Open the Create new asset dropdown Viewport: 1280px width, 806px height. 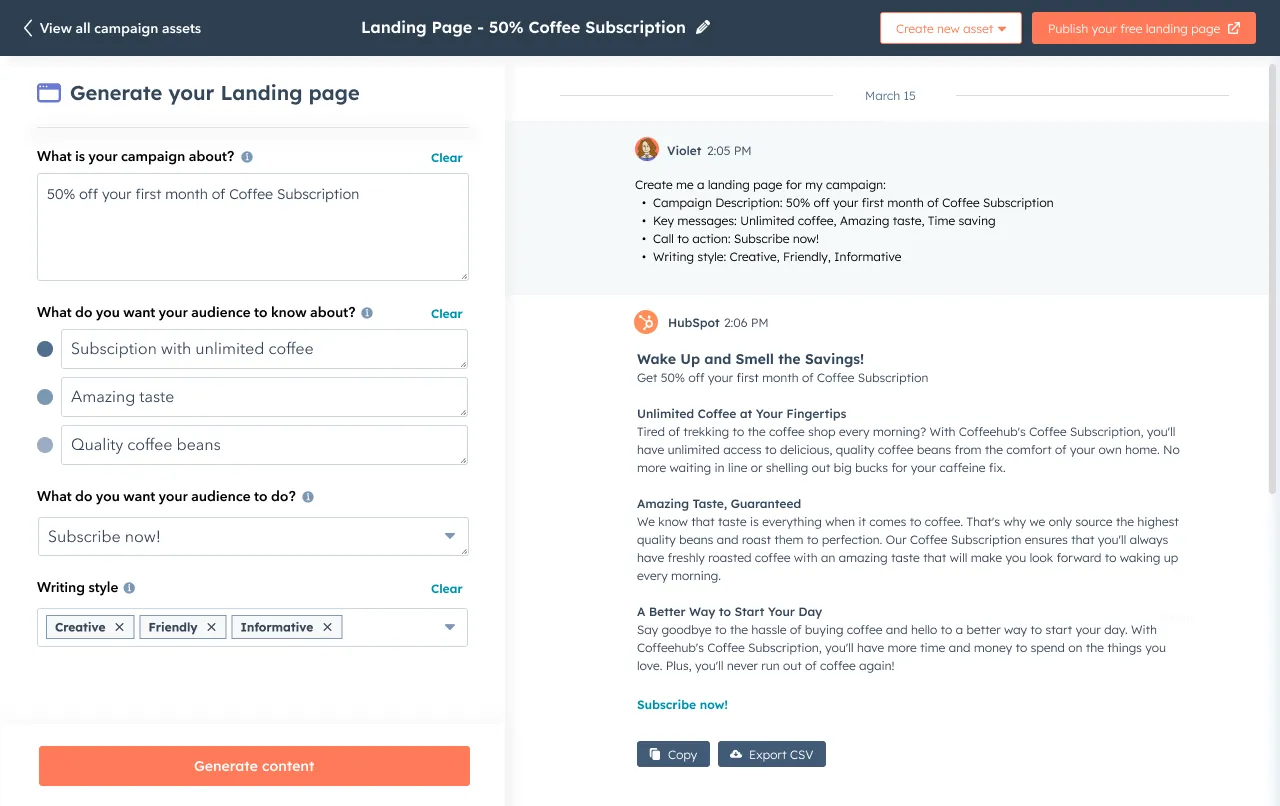click(950, 28)
